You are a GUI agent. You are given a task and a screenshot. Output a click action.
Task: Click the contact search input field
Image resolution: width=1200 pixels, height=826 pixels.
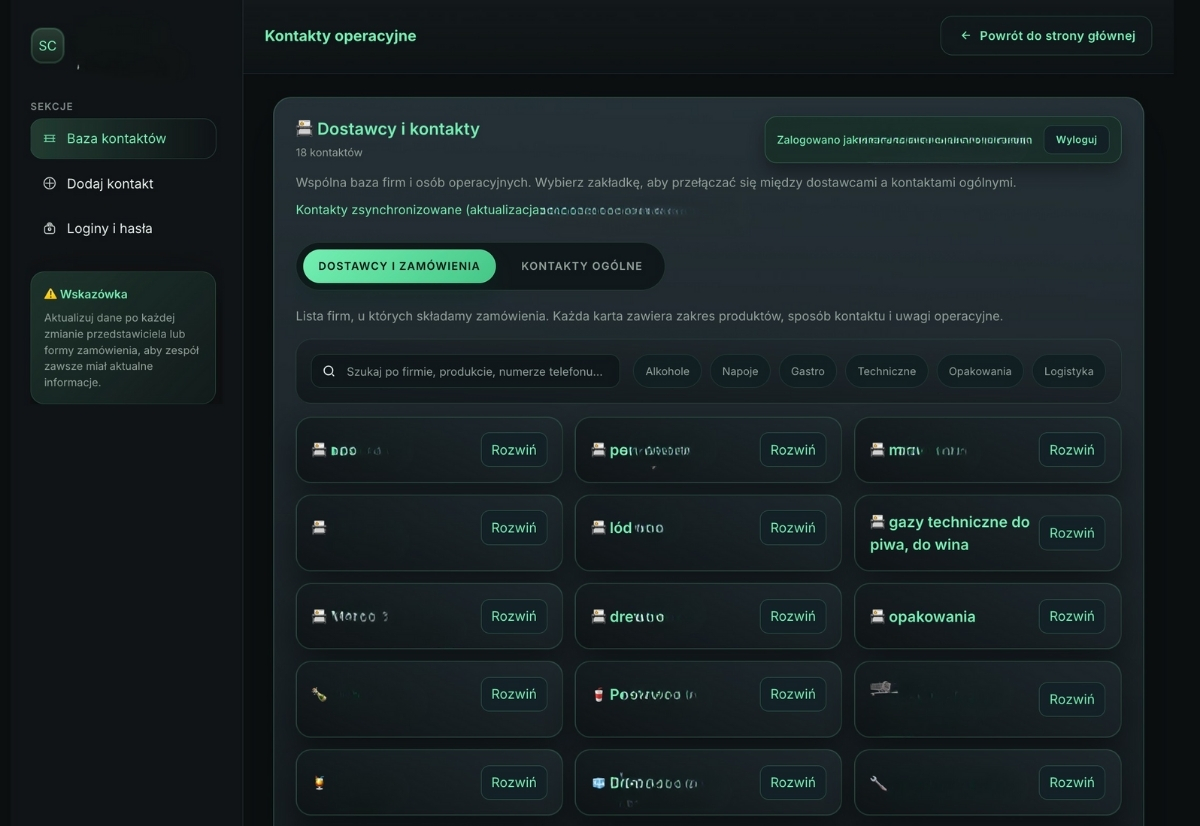click(470, 371)
